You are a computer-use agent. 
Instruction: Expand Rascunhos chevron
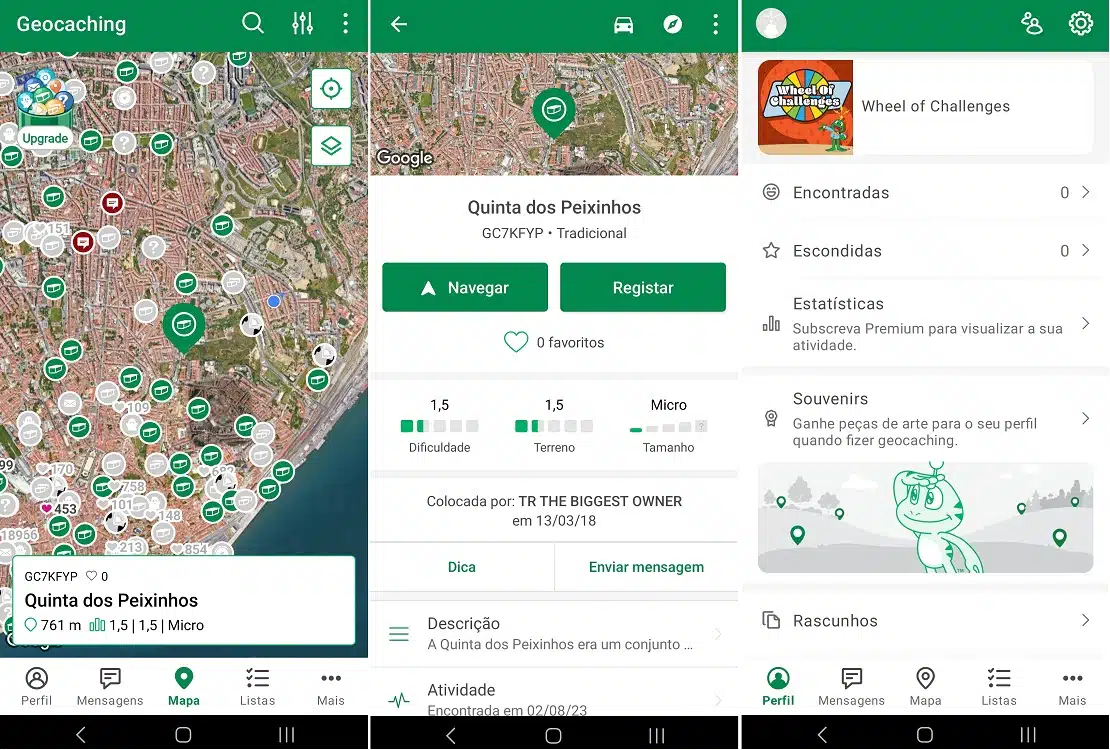[1086, 620]
